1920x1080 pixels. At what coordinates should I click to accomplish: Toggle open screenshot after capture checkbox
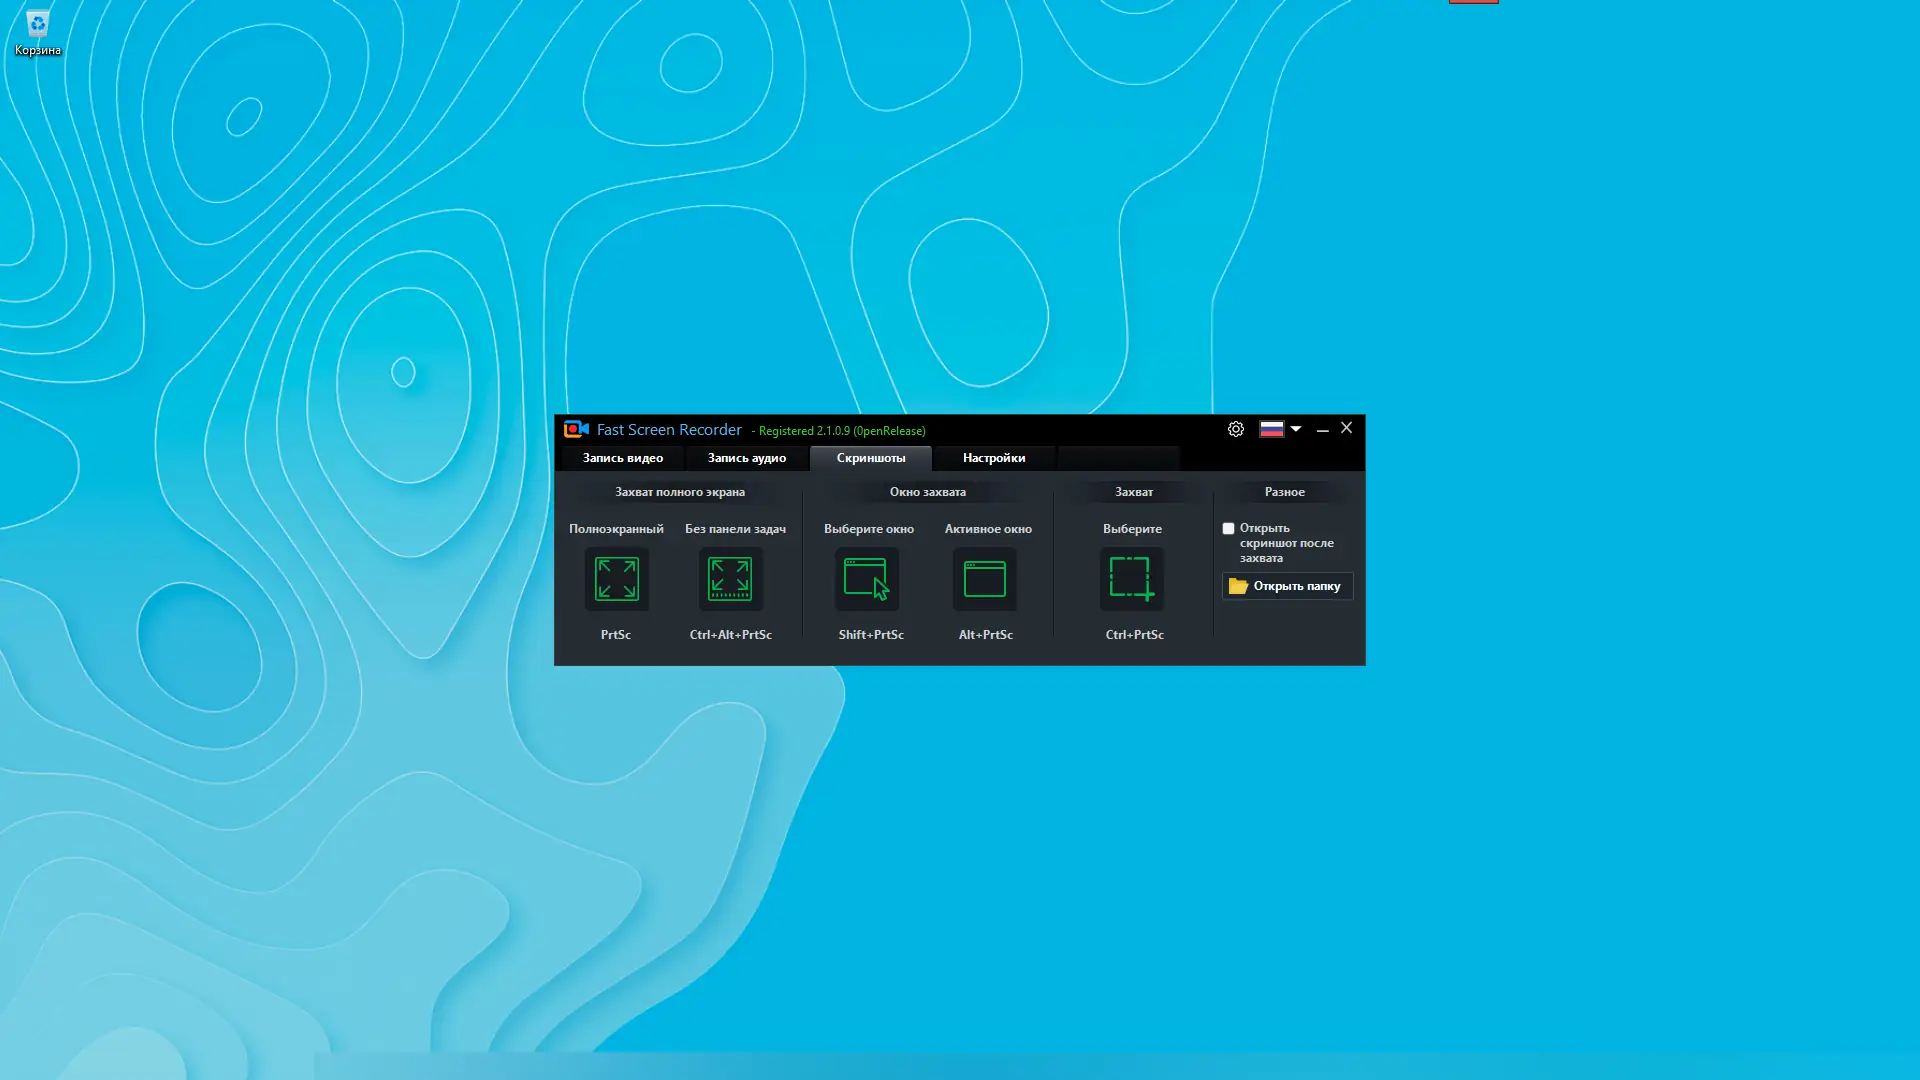[1228, 528]
